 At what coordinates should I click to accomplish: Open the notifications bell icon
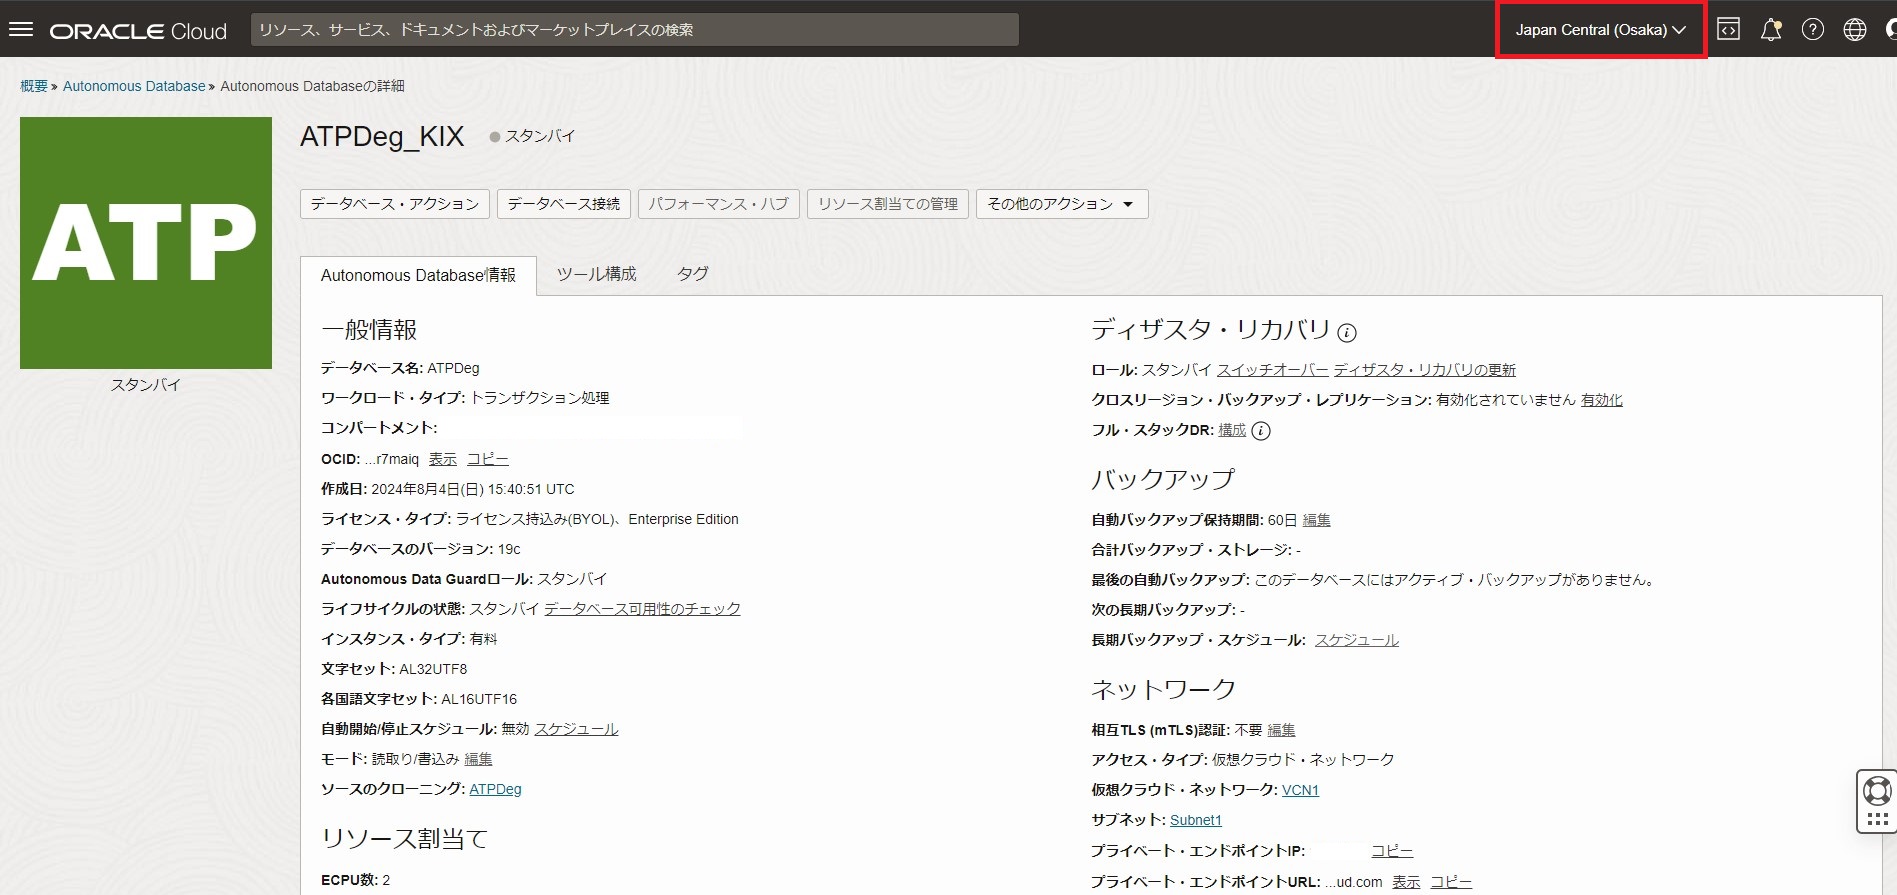tap(1770, 30)
